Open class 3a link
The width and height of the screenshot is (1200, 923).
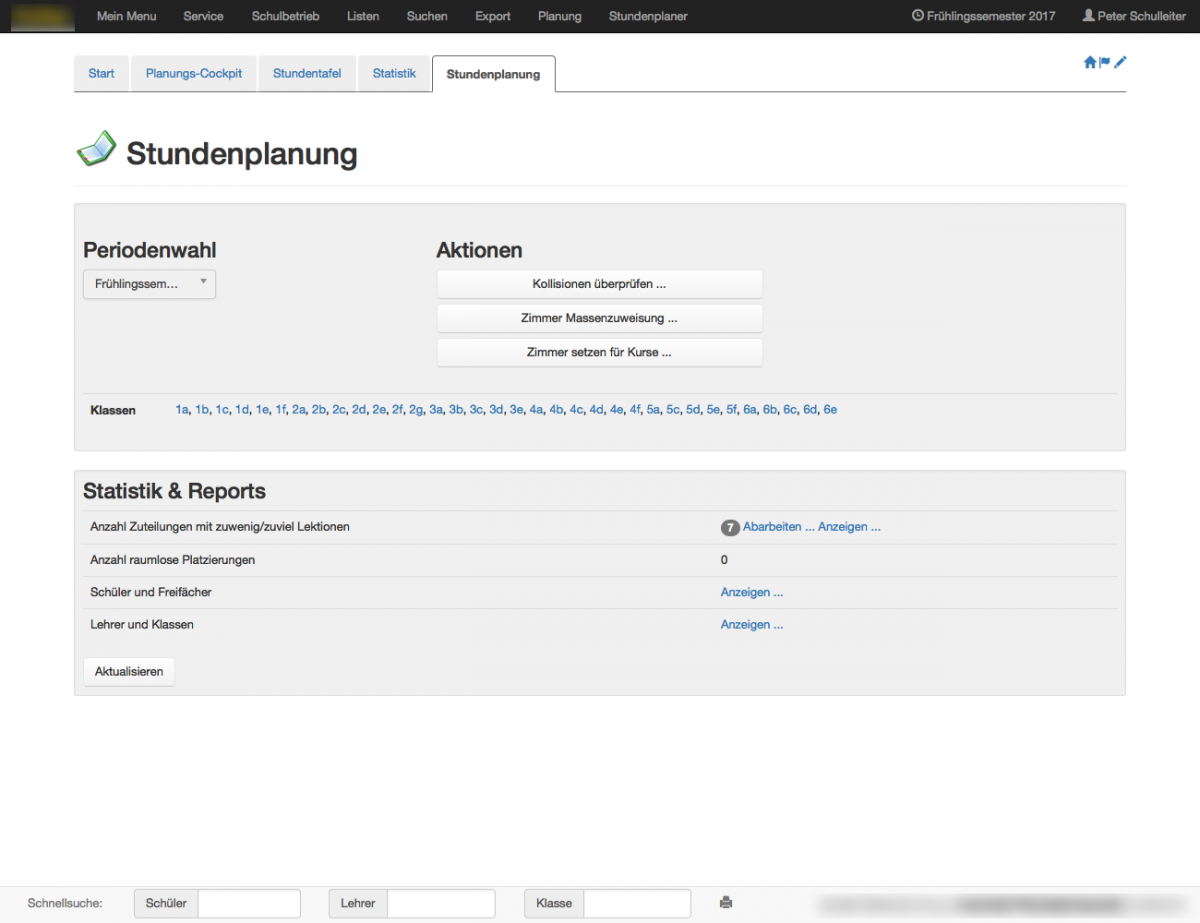pyautogui.click(x=436, y=410)
